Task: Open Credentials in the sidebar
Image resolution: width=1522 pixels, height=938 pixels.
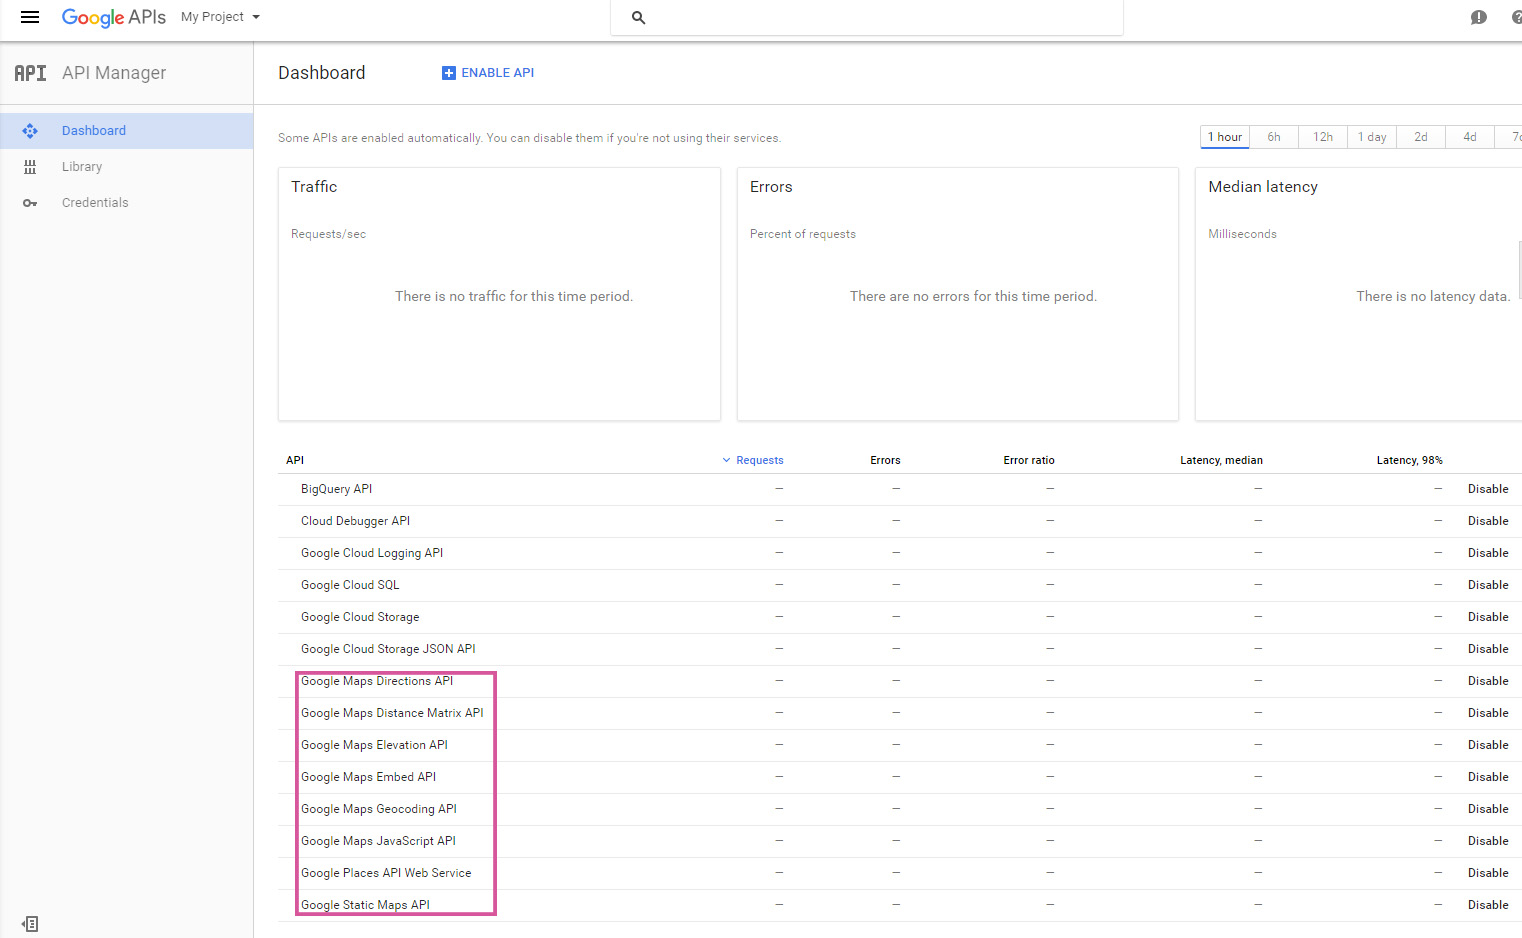Action: tap(126, 203)
